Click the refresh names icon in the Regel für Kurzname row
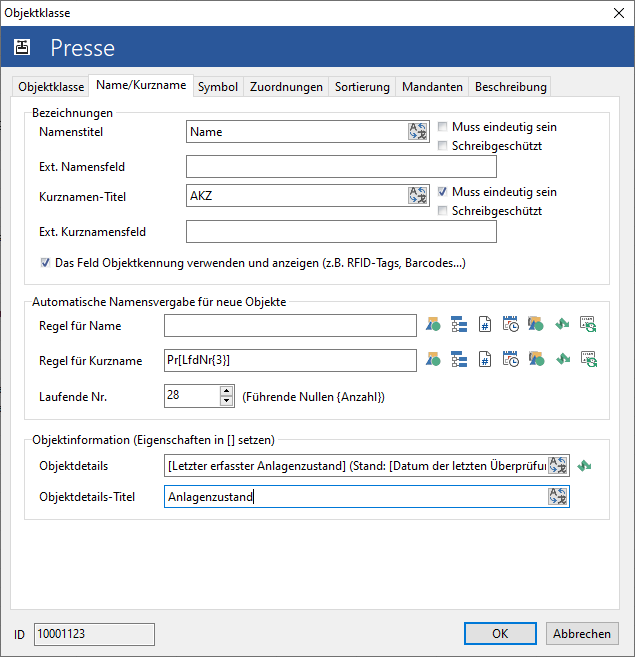Image resolution: width=635 pixels, height=657 pixels. coord(589,359)
